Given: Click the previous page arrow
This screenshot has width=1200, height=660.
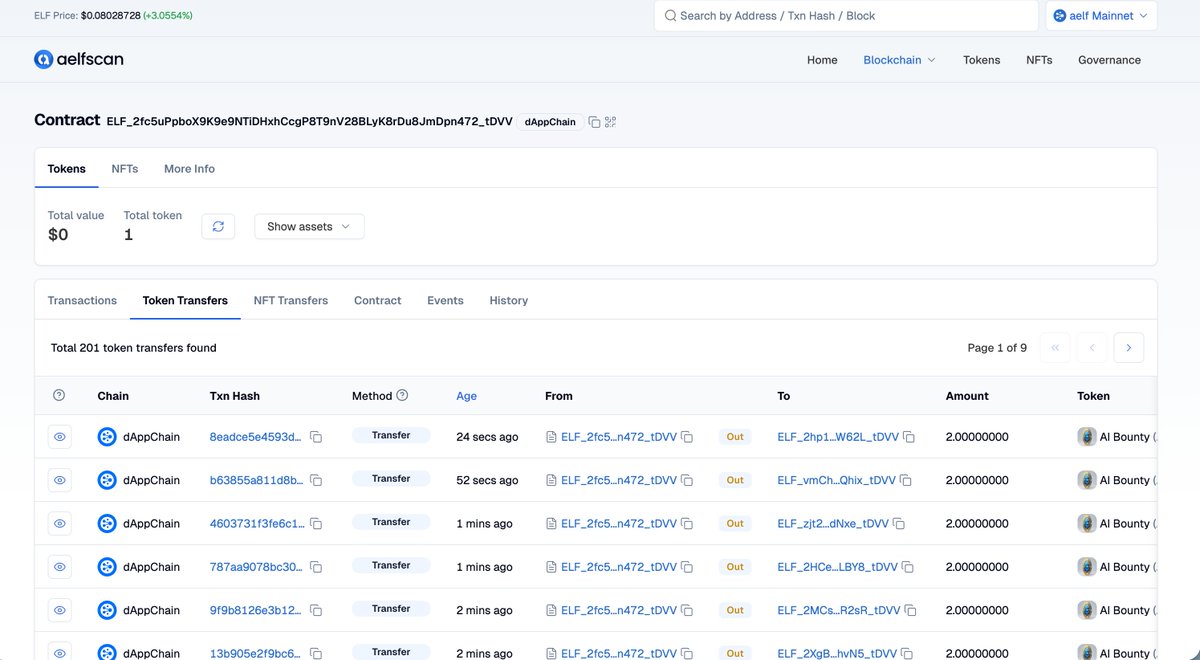Looking at the screenshot, I should click(1092, 348).
